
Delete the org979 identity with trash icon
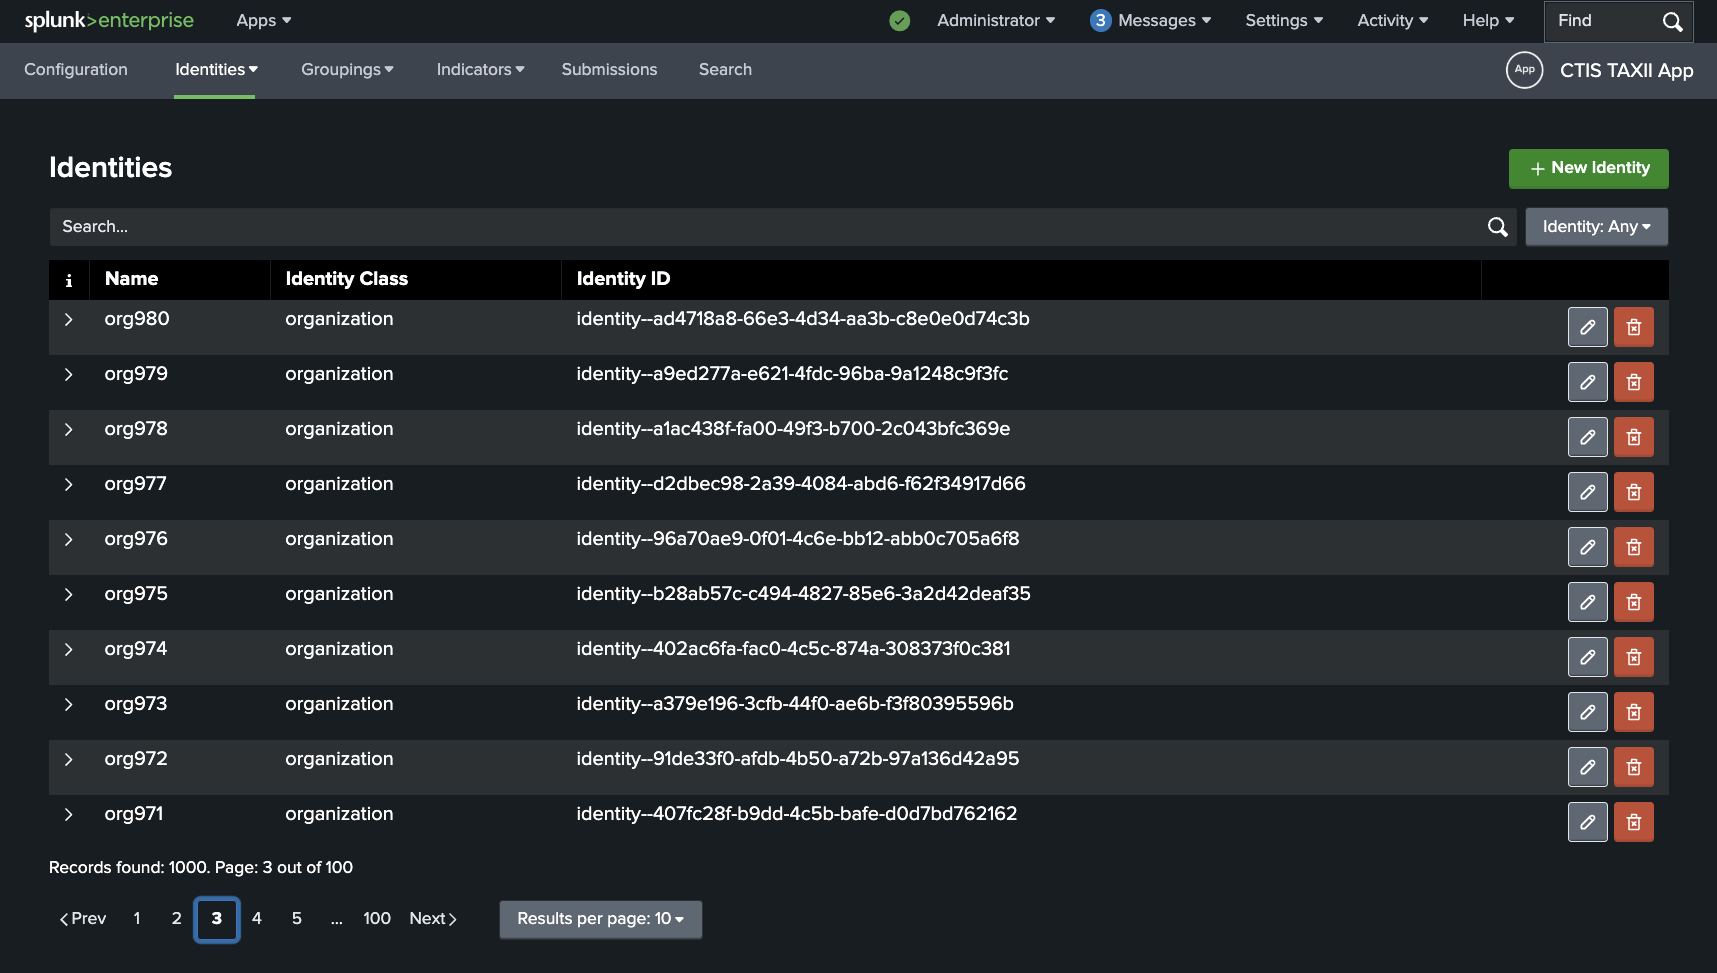pos(1633,382)
